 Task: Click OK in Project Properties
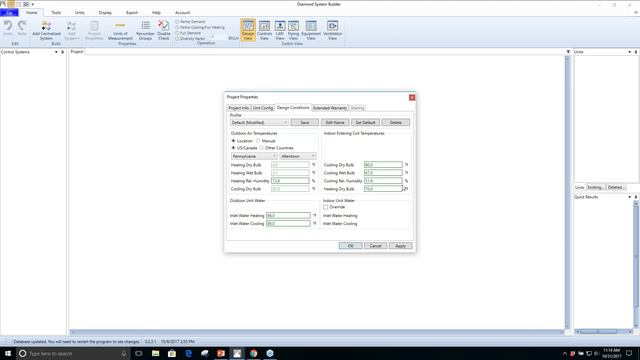coord(350,246)
